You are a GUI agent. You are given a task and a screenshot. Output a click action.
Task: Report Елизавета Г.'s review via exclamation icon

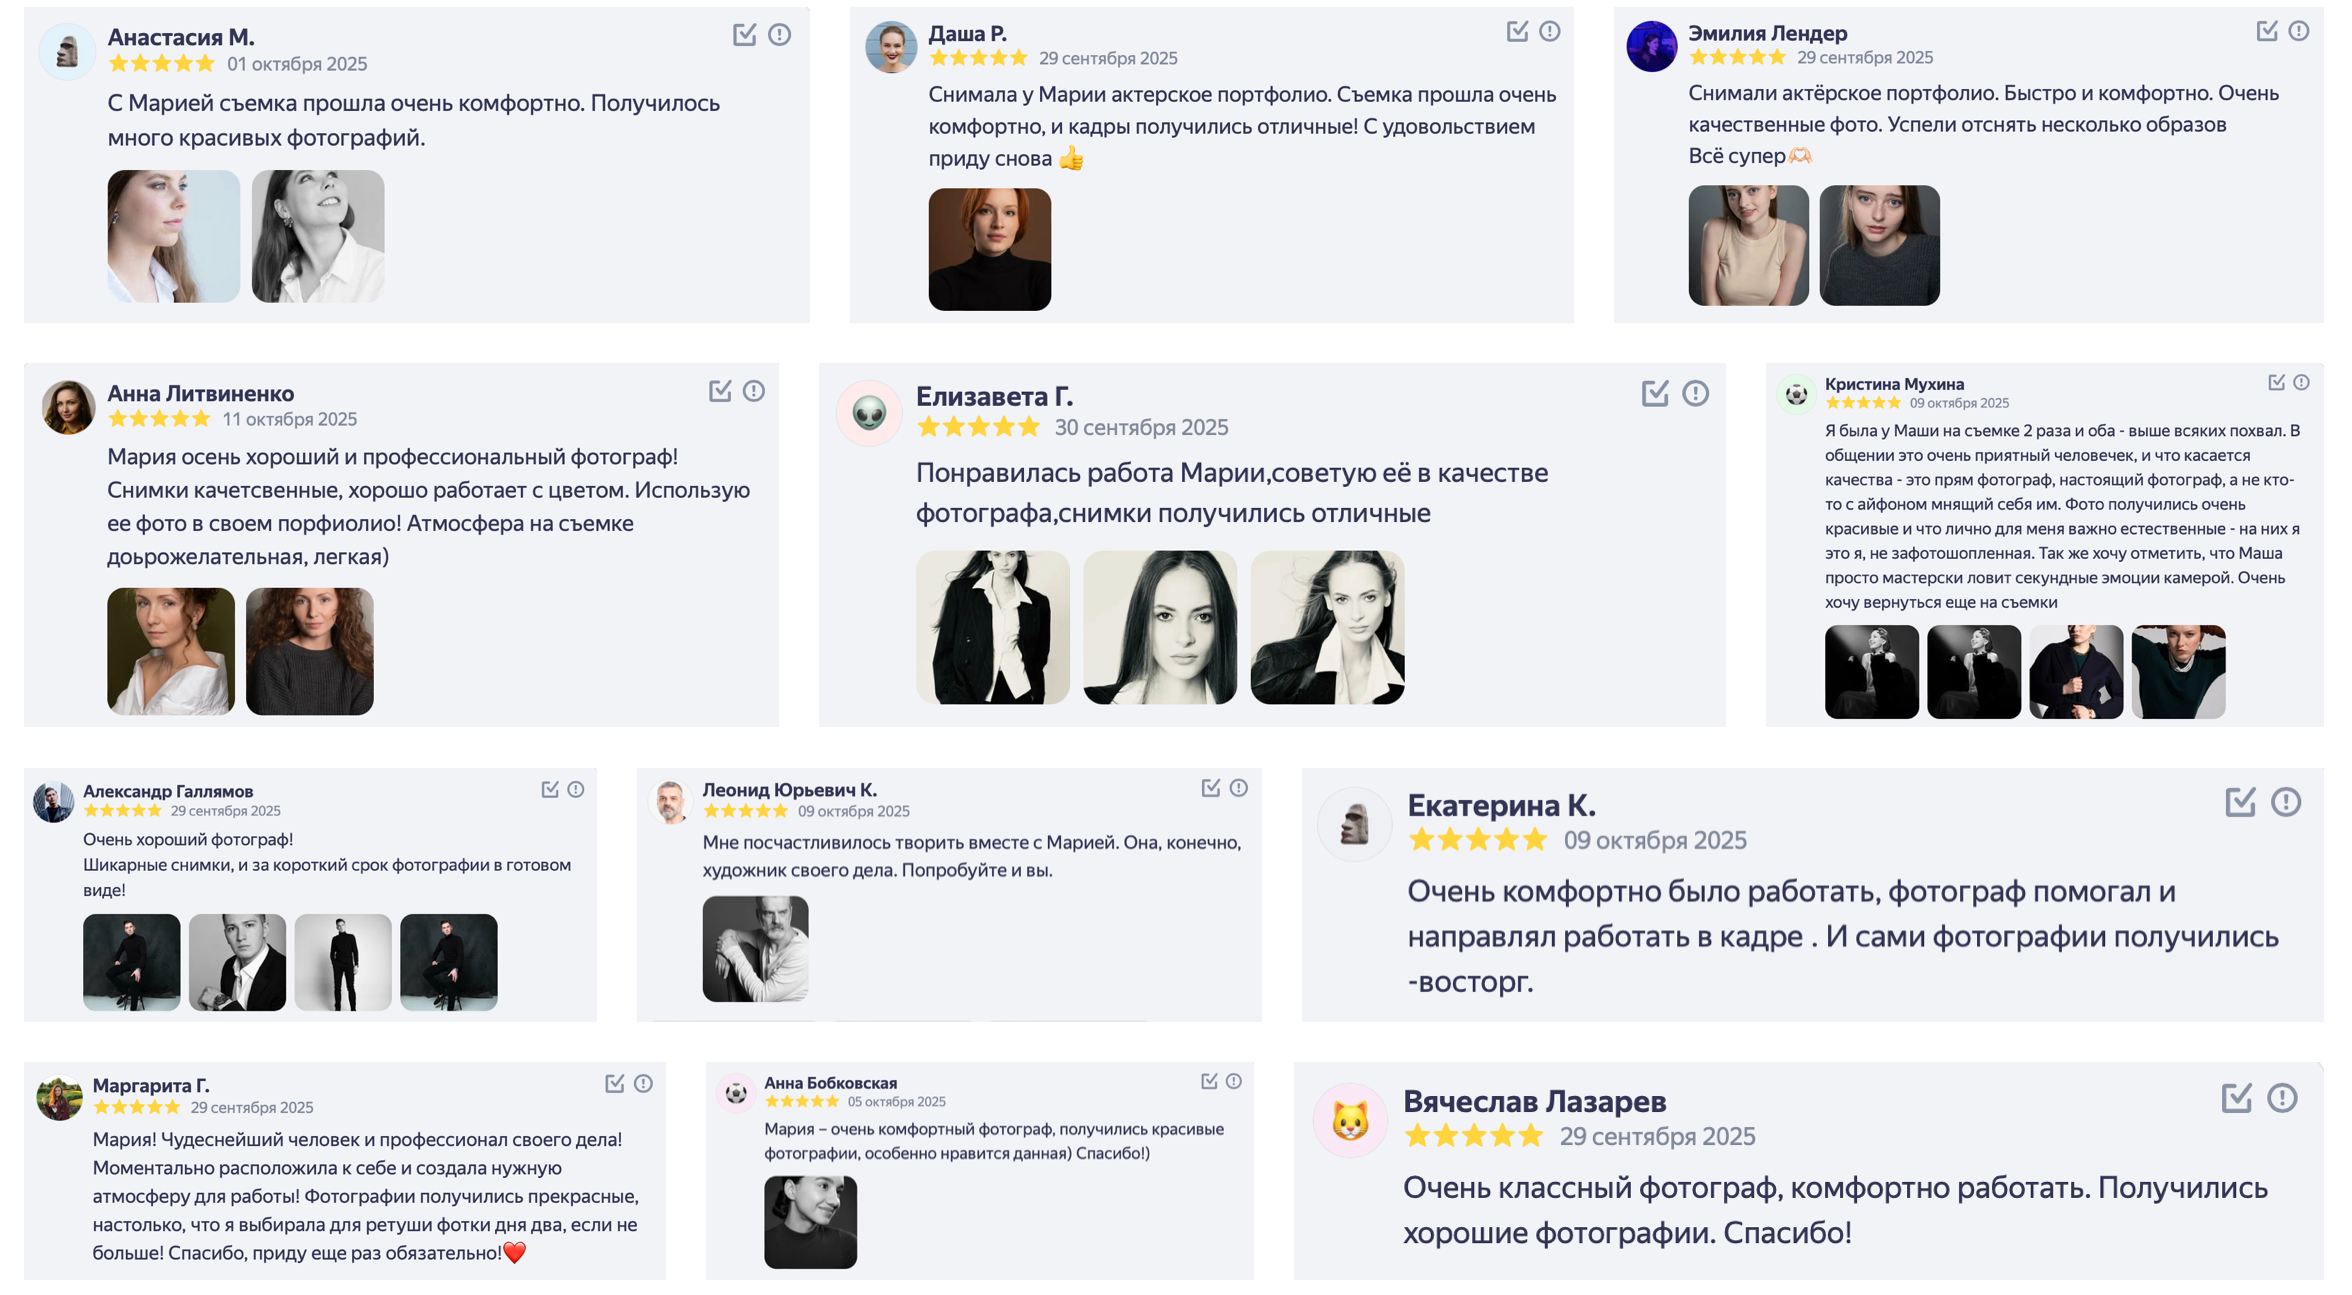(x=1694, y=395)
